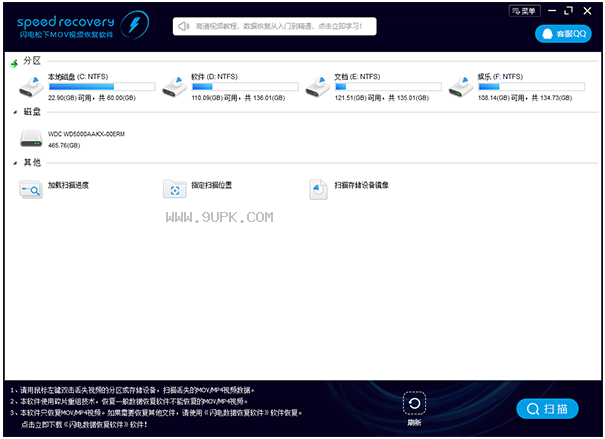The image size is (605, 439).
Task: Open the scan storage device image icon
Action: 318,189
